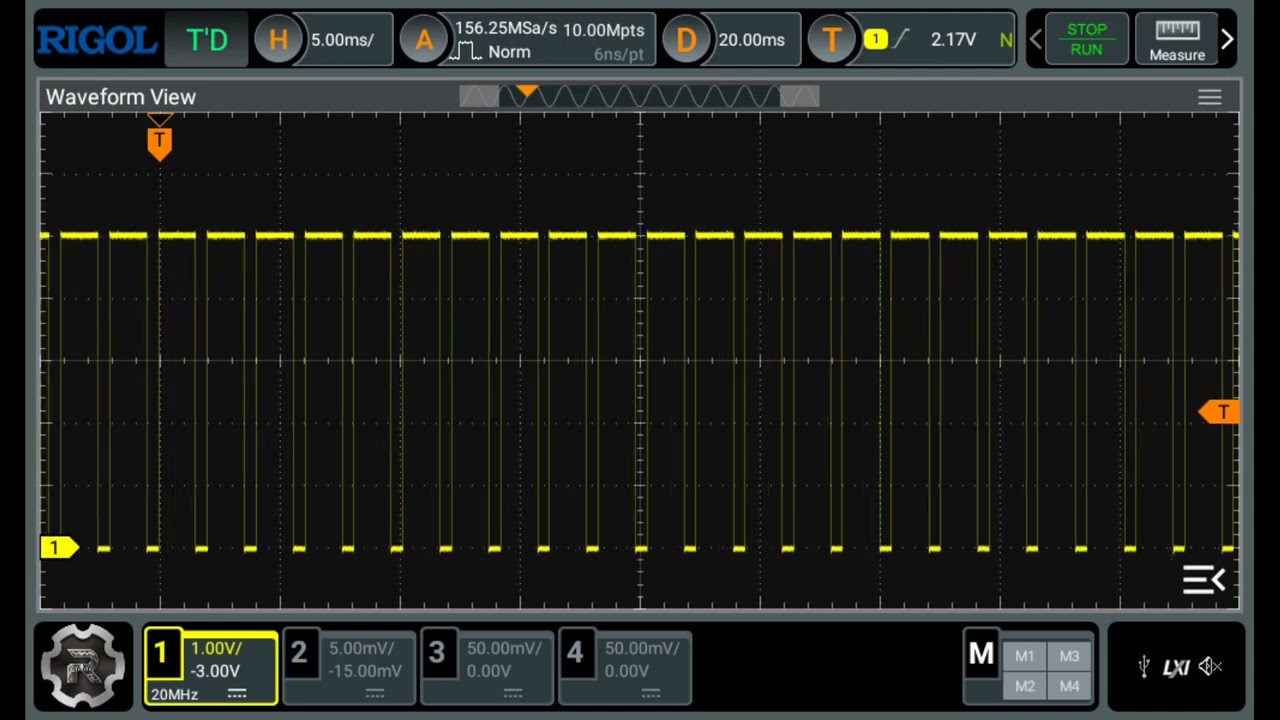Tap the navigation wheel icon bottom left
This screenshot has width=1280, height=720.
point(83,665)
